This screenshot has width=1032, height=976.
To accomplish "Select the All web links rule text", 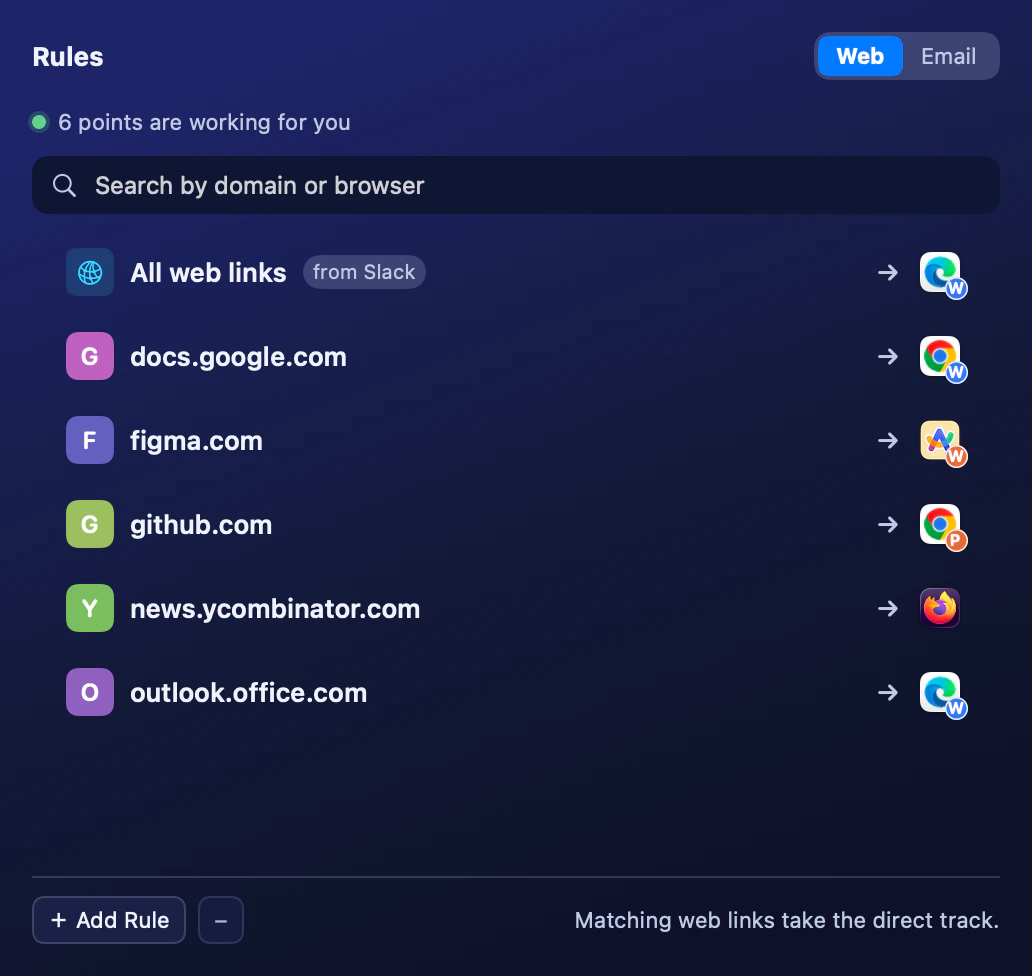I will [x=208, y=272].
